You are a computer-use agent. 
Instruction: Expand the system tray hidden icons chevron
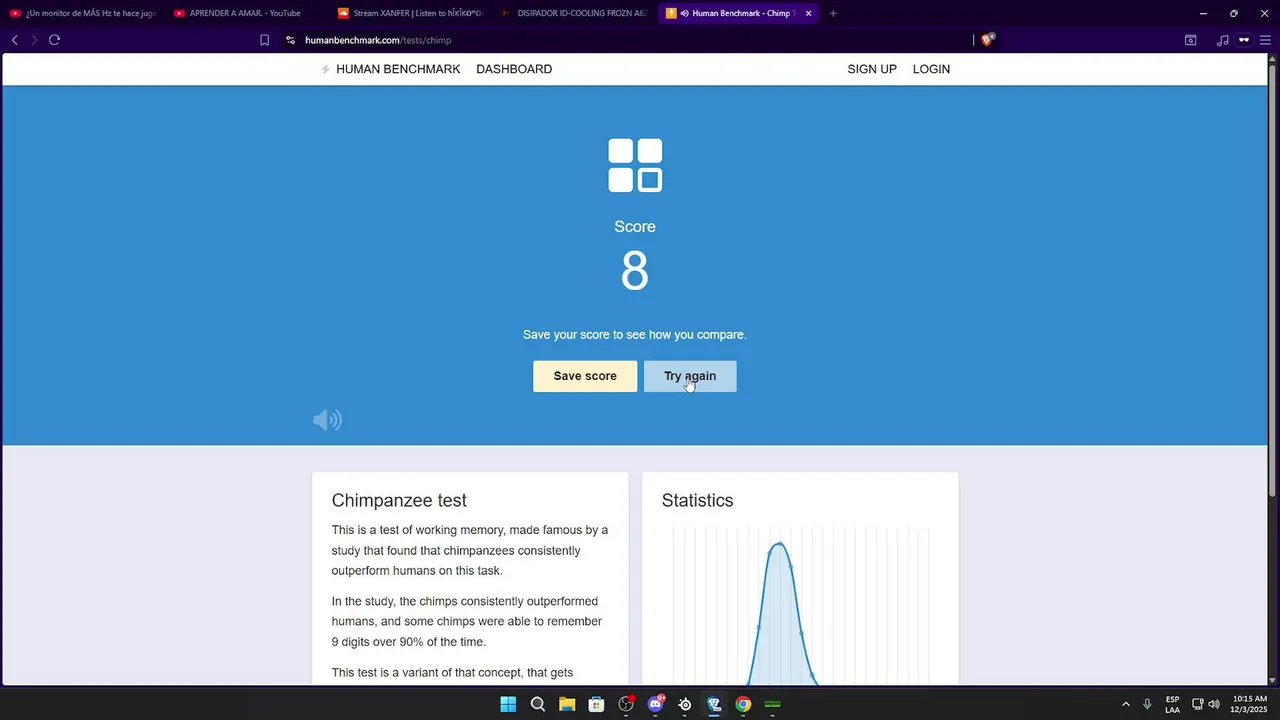(x=1125, y=704)
